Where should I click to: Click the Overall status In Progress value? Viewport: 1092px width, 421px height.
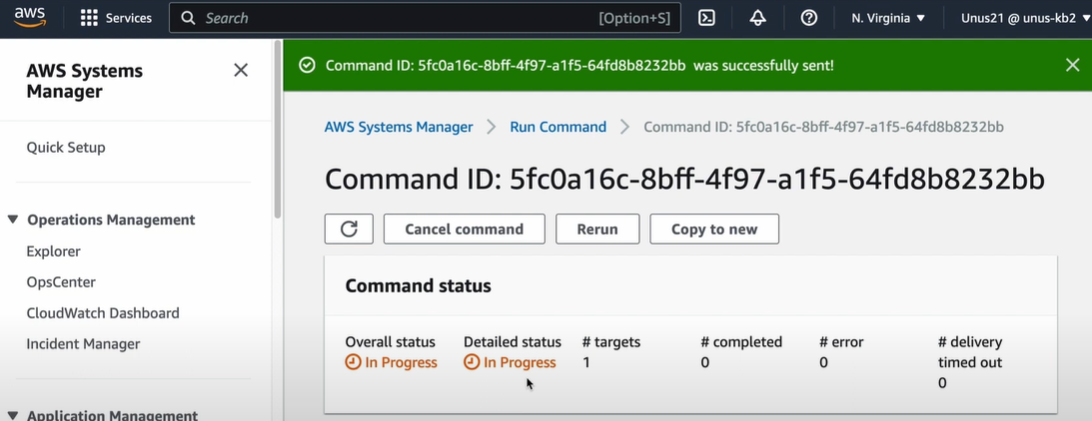coord(391,363)
